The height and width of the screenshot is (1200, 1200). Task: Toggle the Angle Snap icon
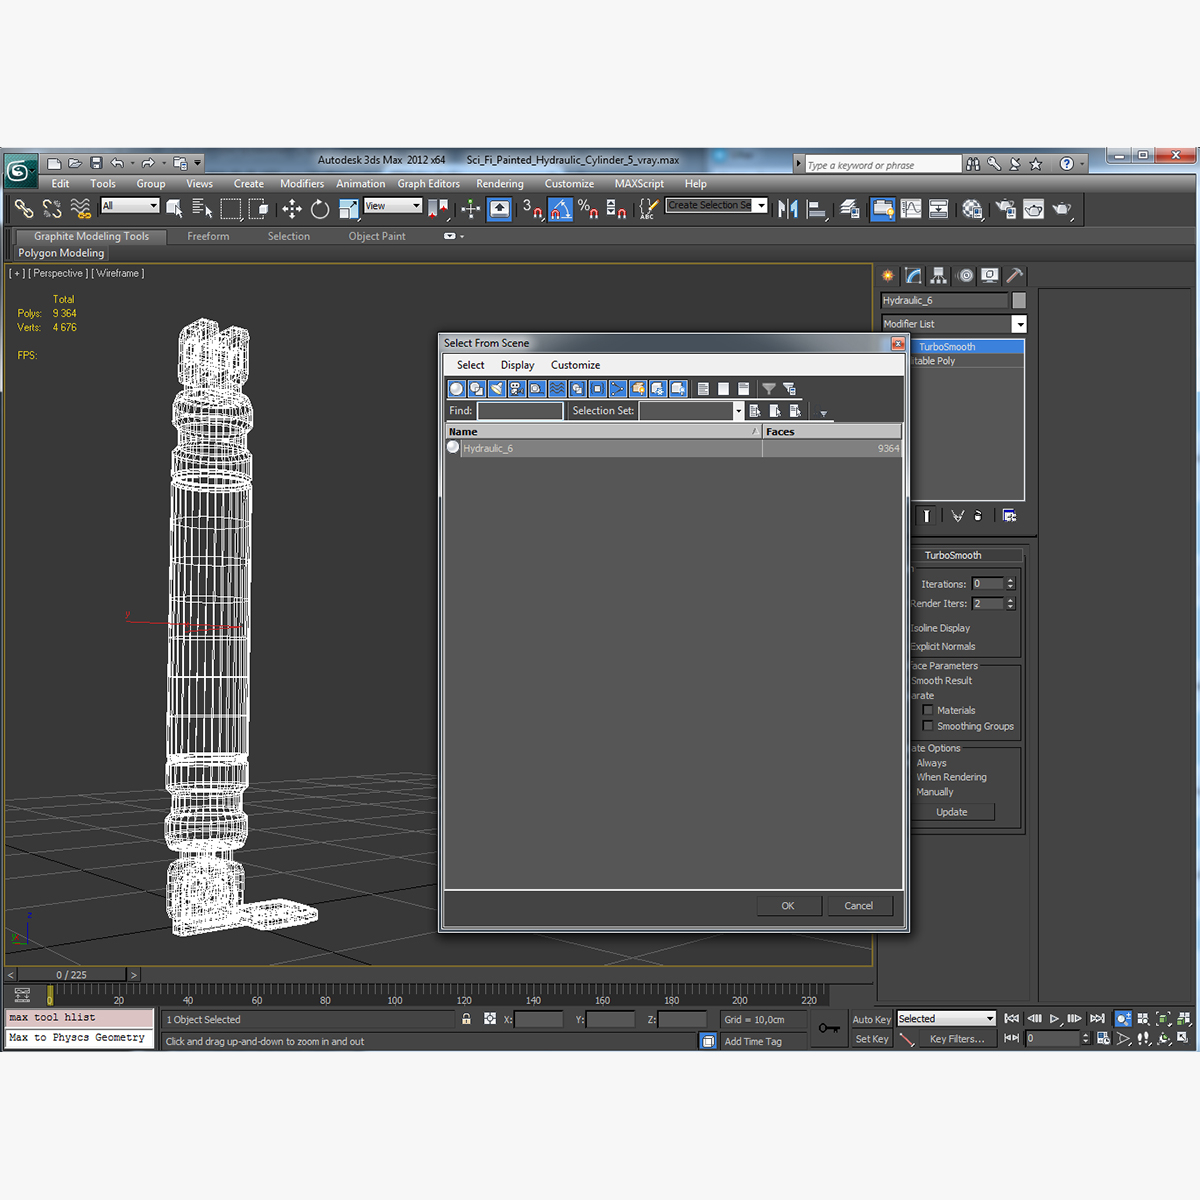click(x=560, y=208)
